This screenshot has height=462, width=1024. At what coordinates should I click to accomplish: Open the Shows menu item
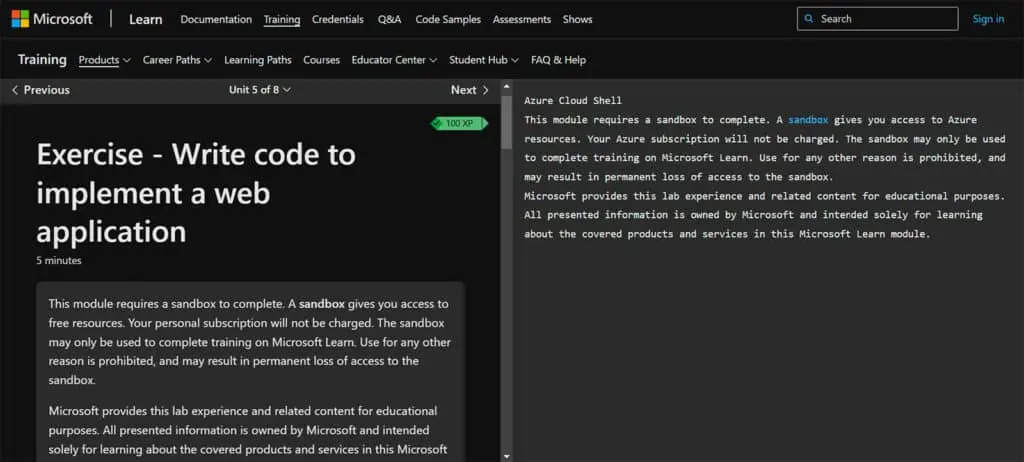click(577, 20)
